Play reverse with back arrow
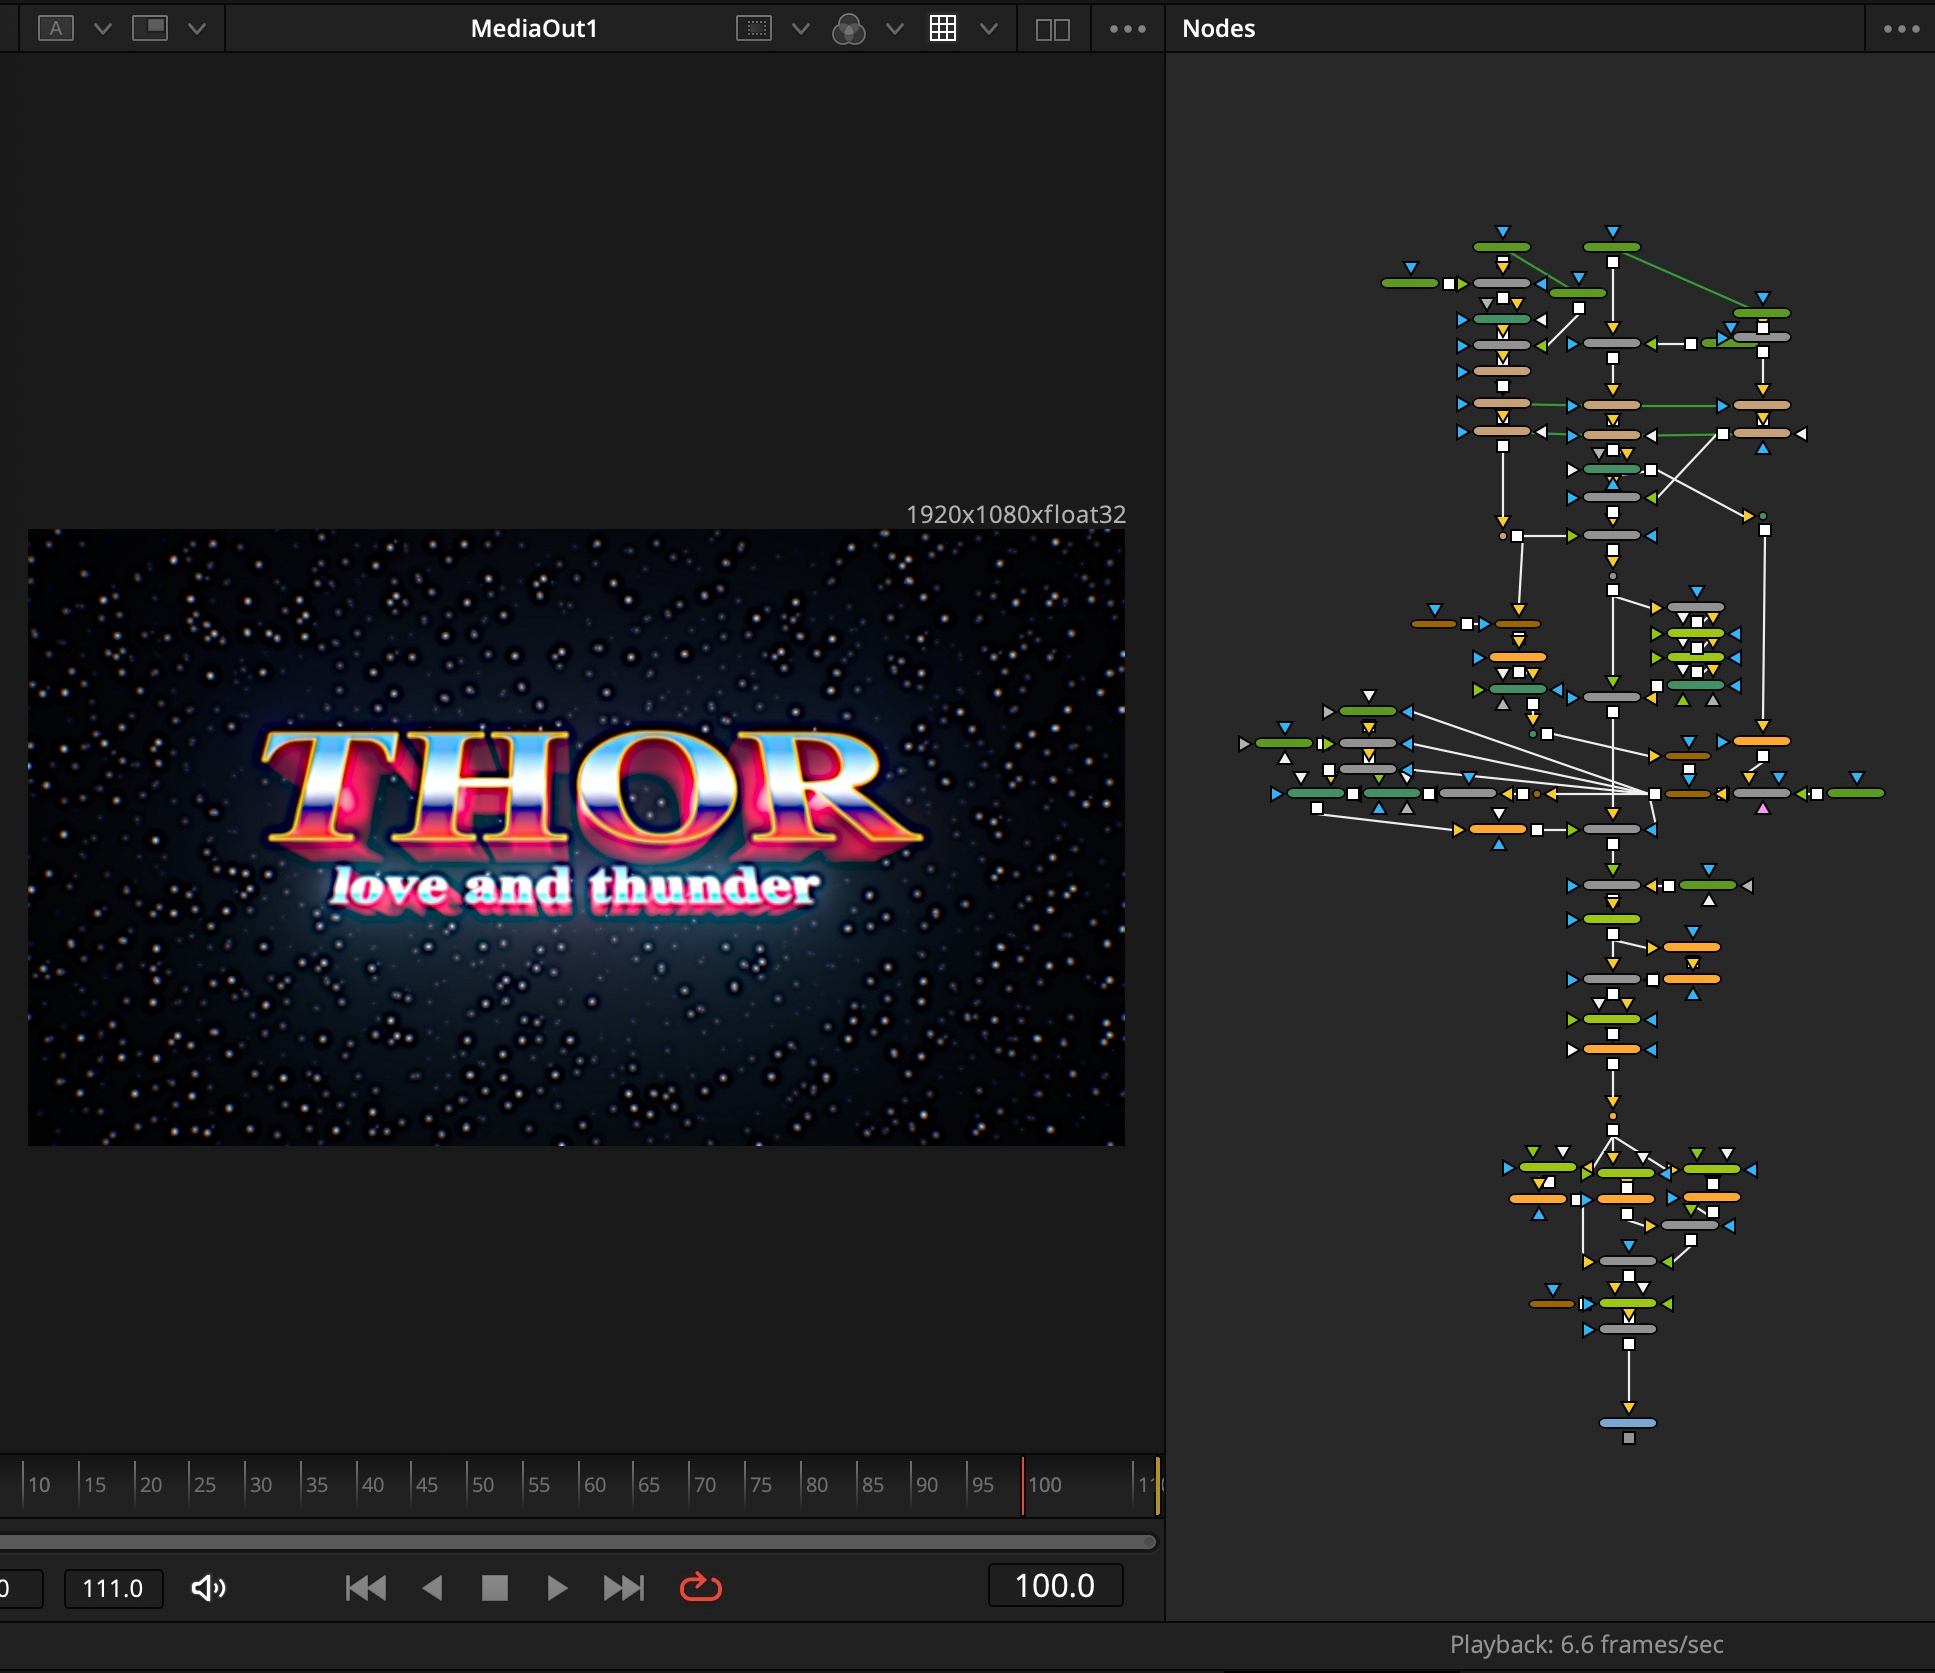The image size is (1935, 1673). 432,1587
